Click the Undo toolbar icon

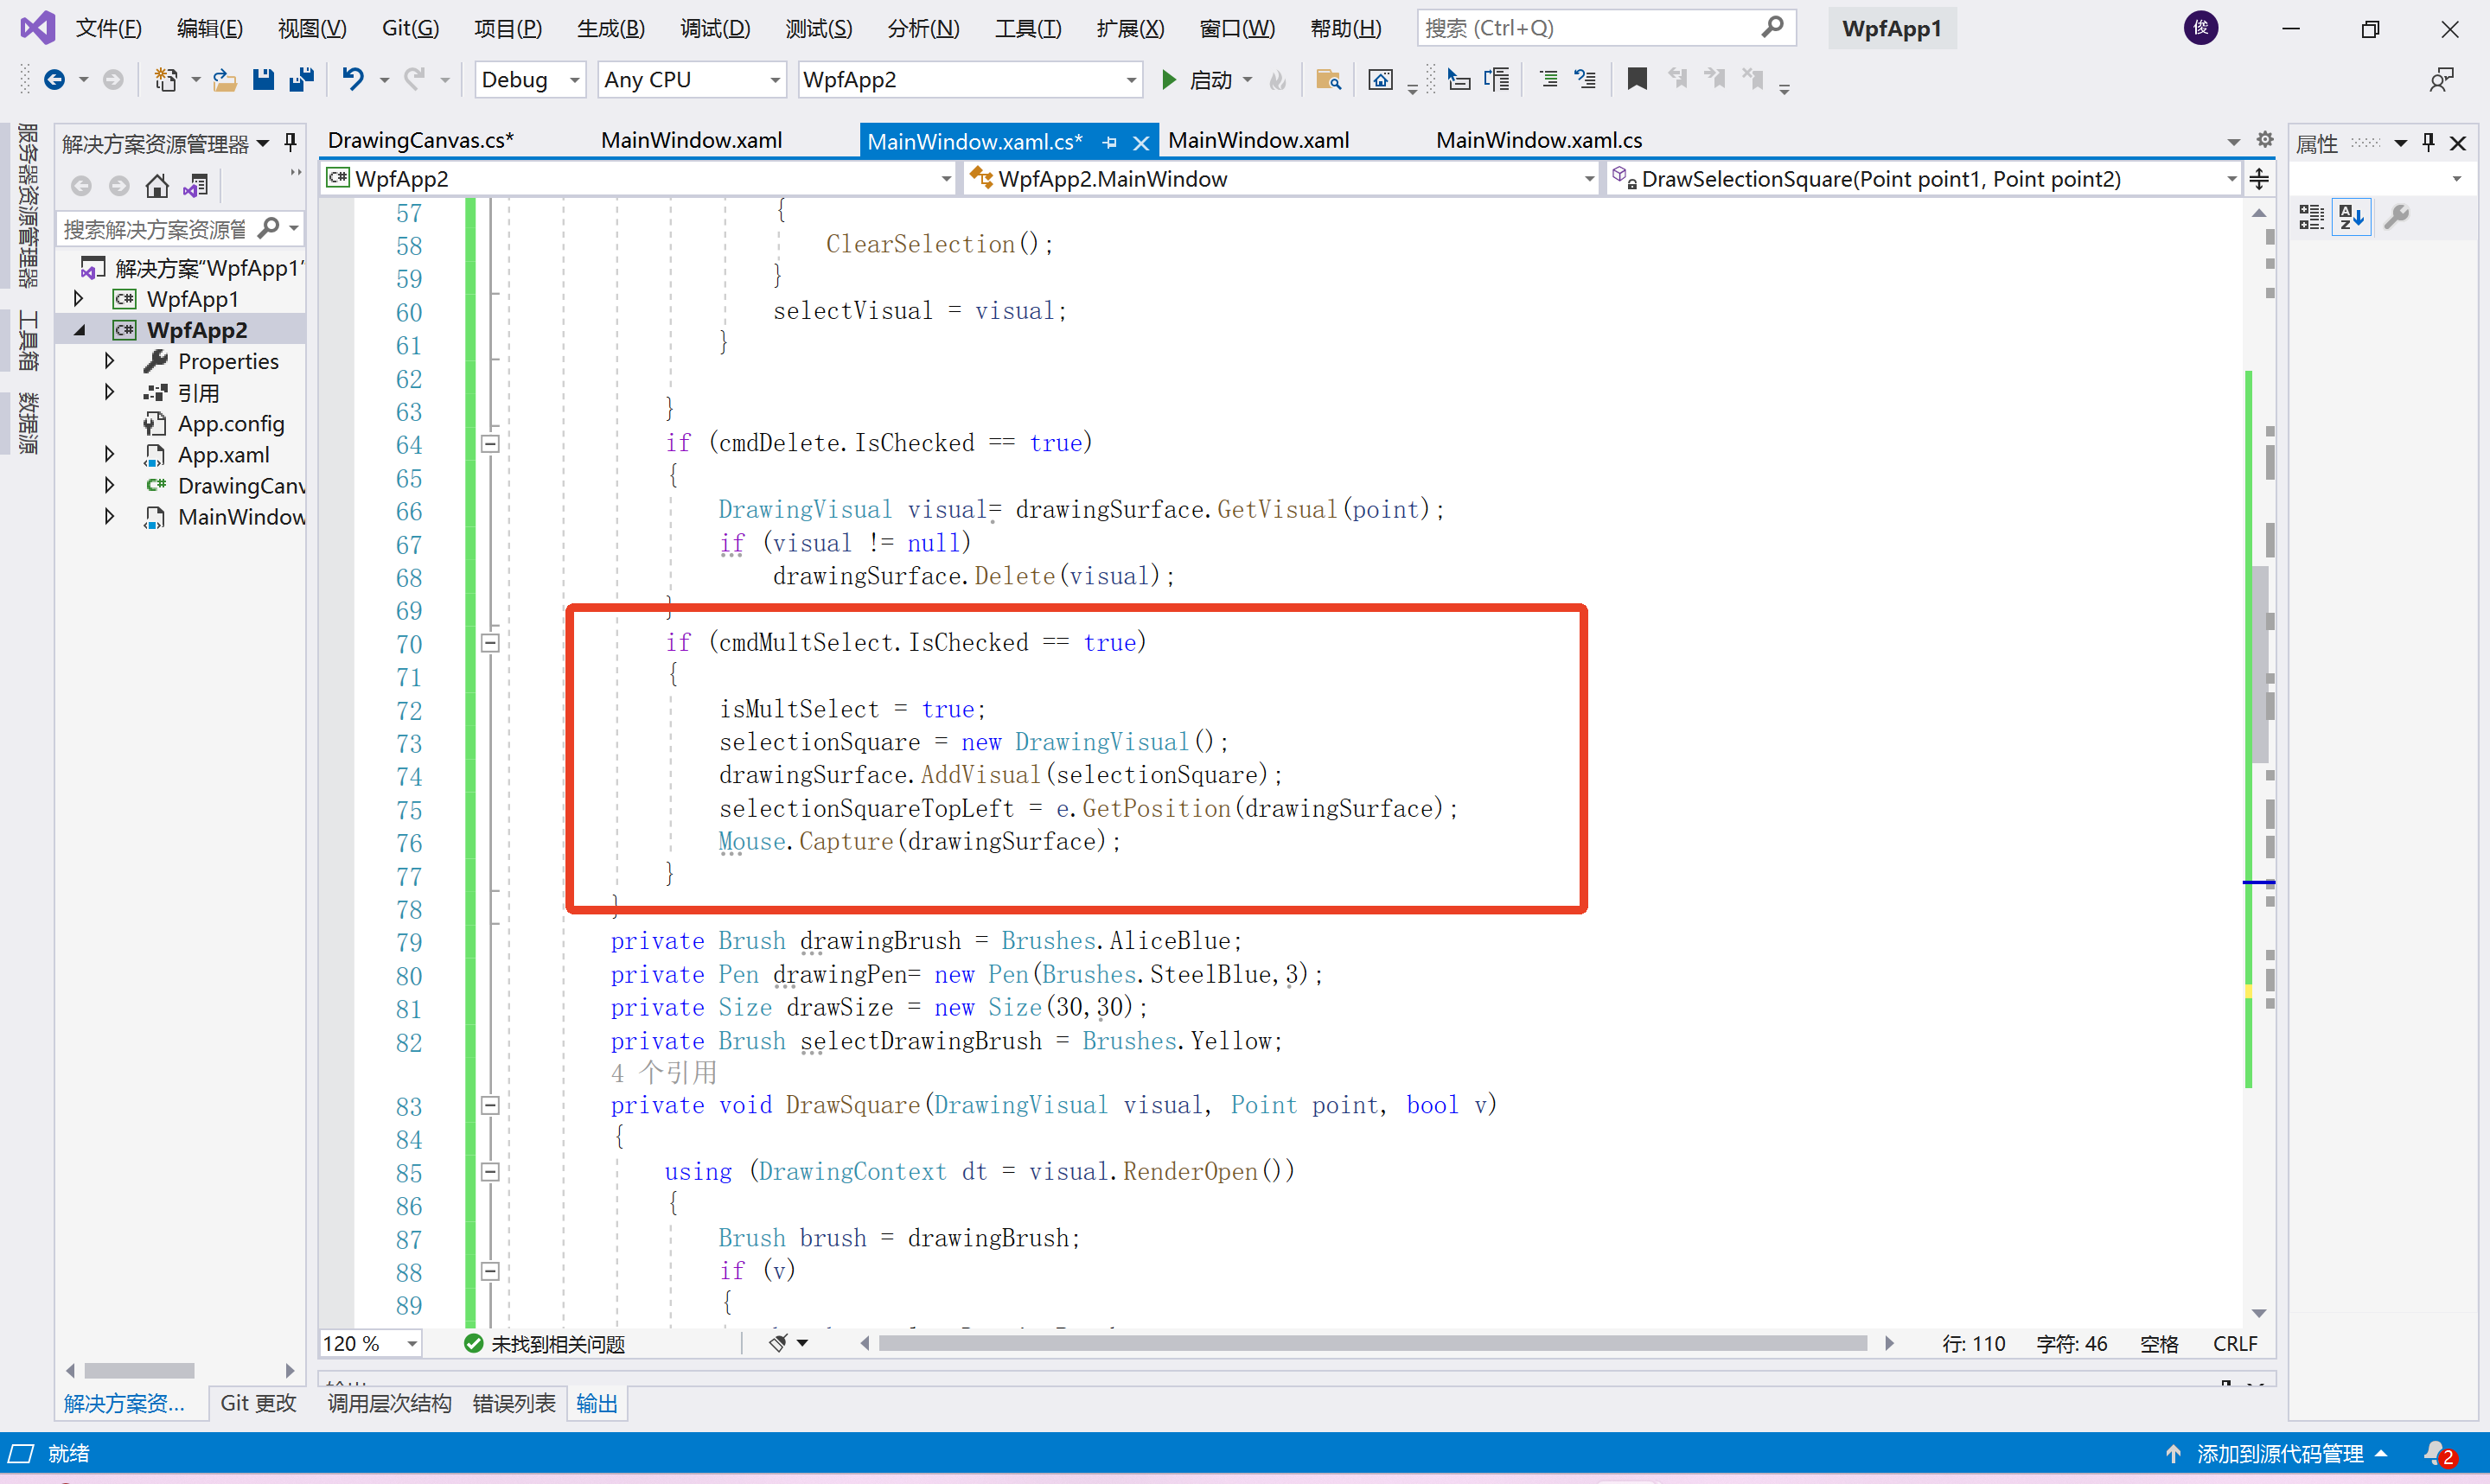352,79
